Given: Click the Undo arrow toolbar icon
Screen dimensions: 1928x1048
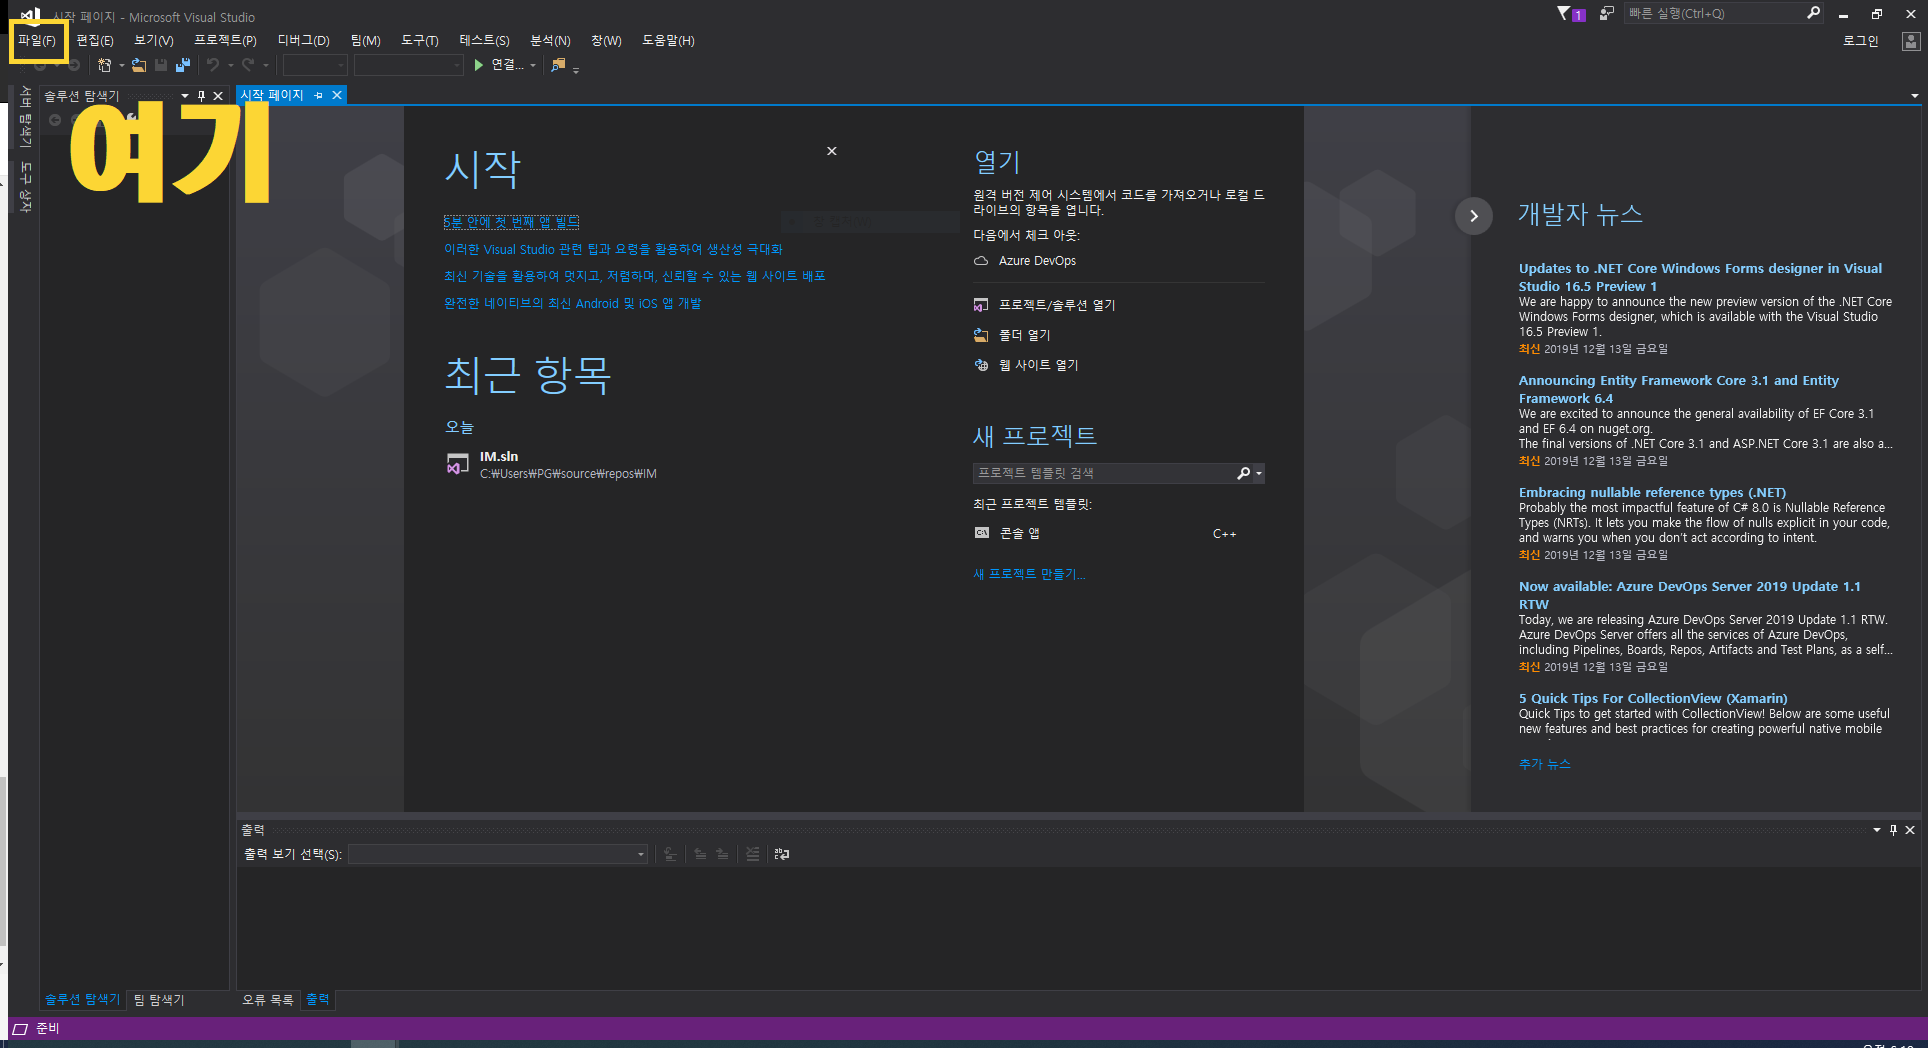Looking at the screenshot, I should pos(213,65).
